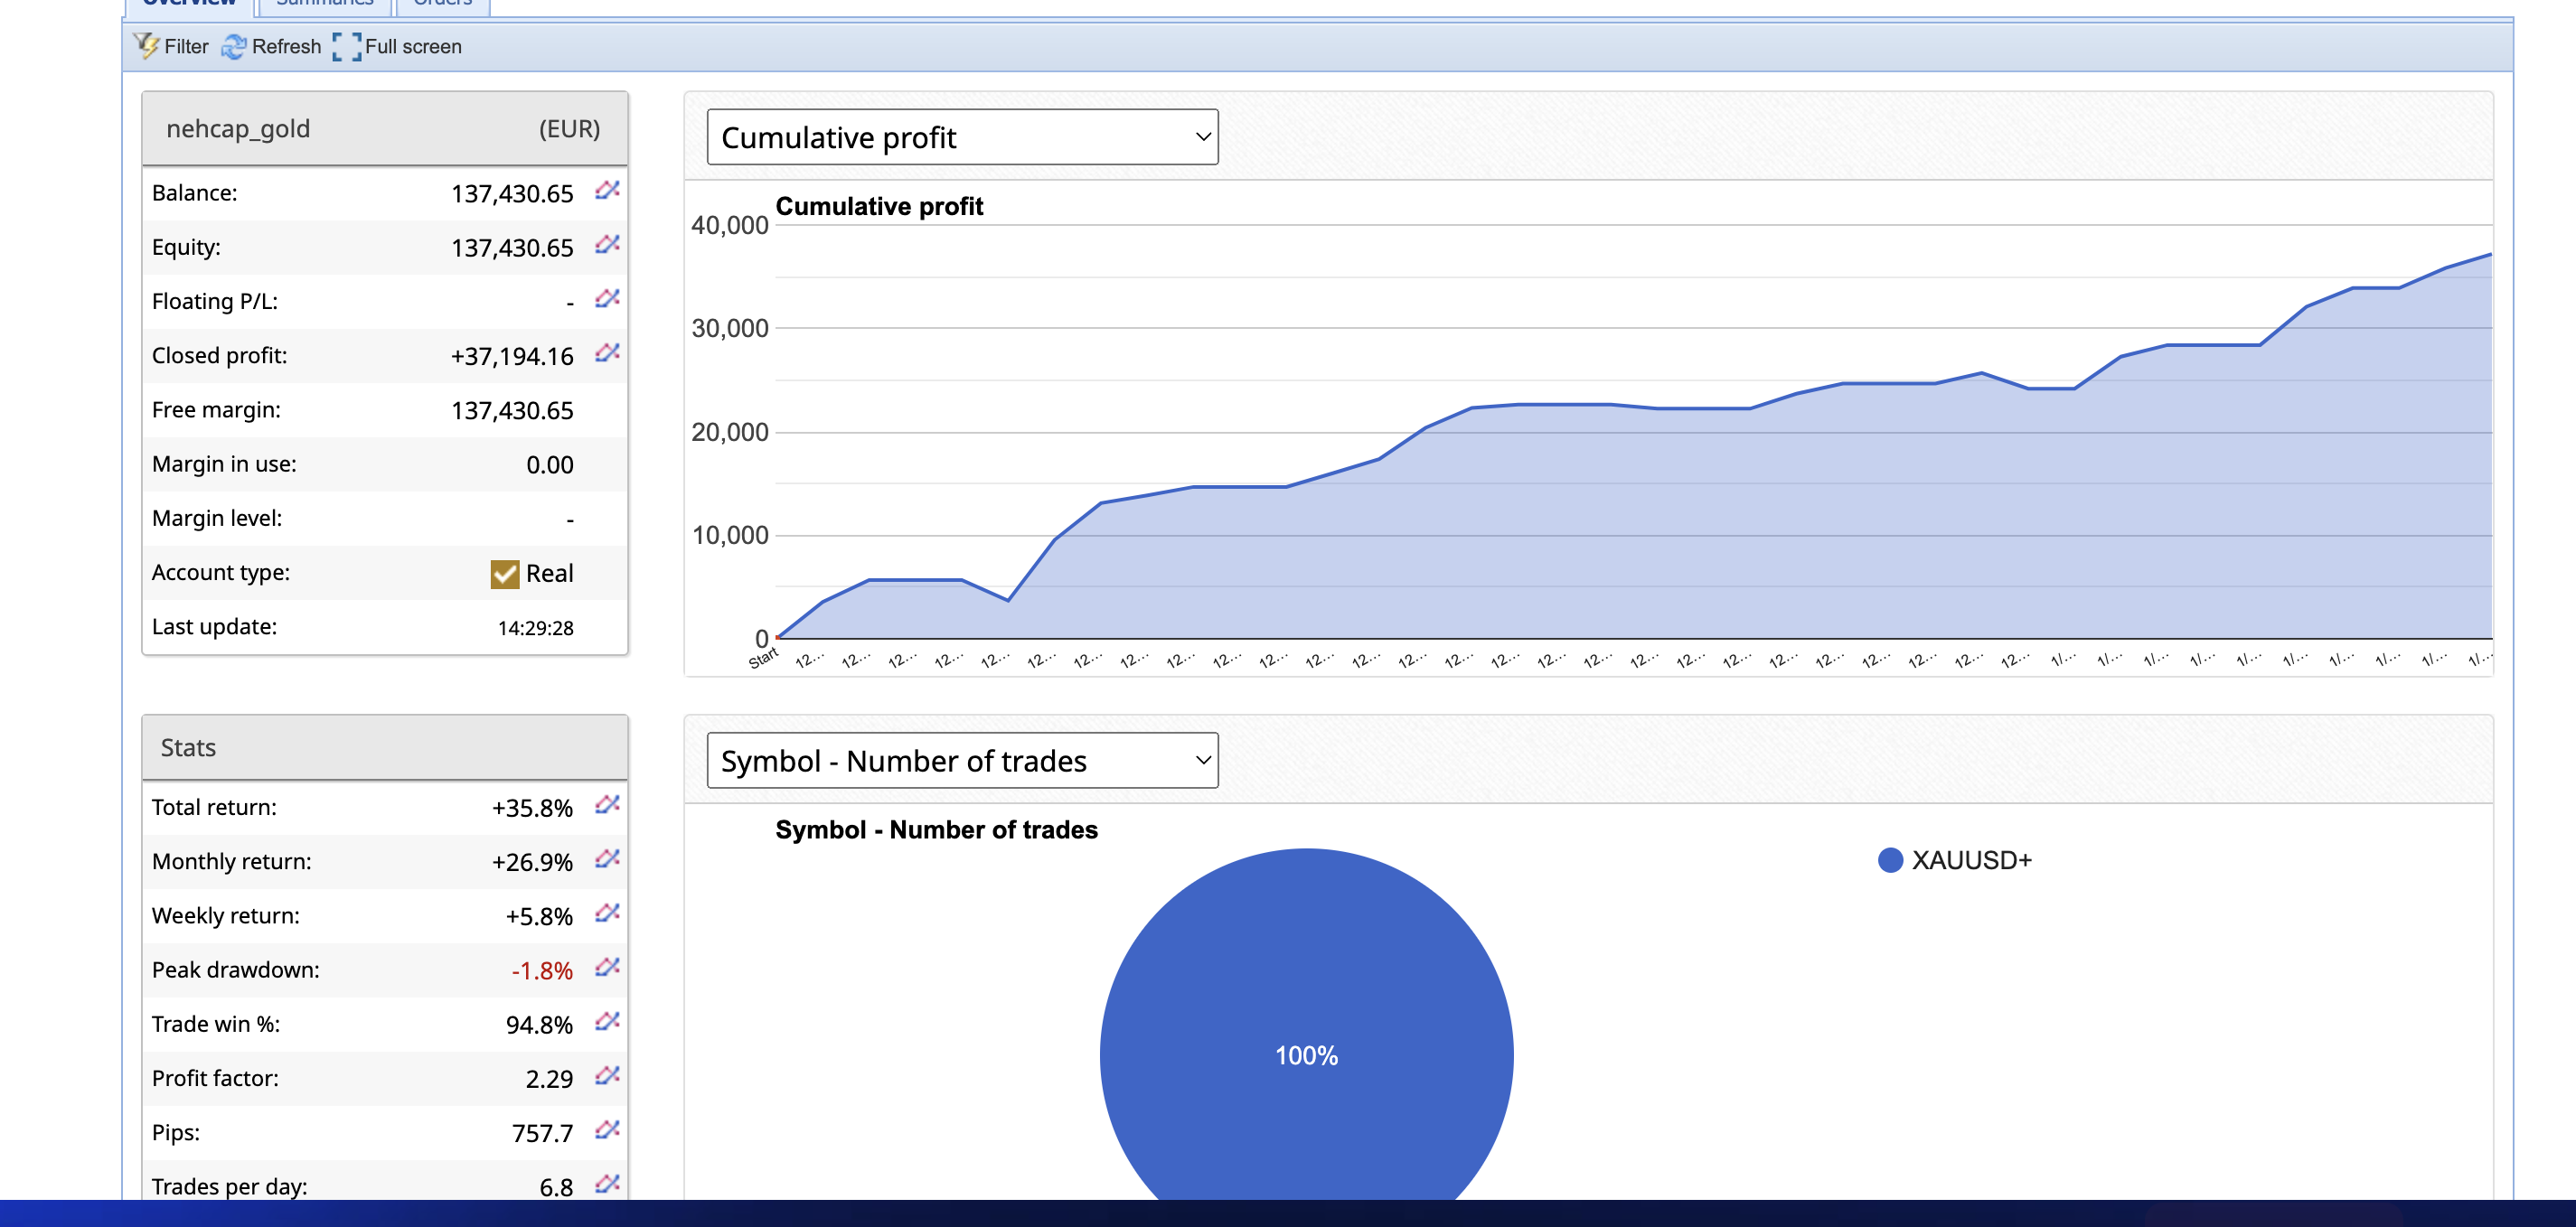Click chart icon beside Pips value

pos(607,1130)
